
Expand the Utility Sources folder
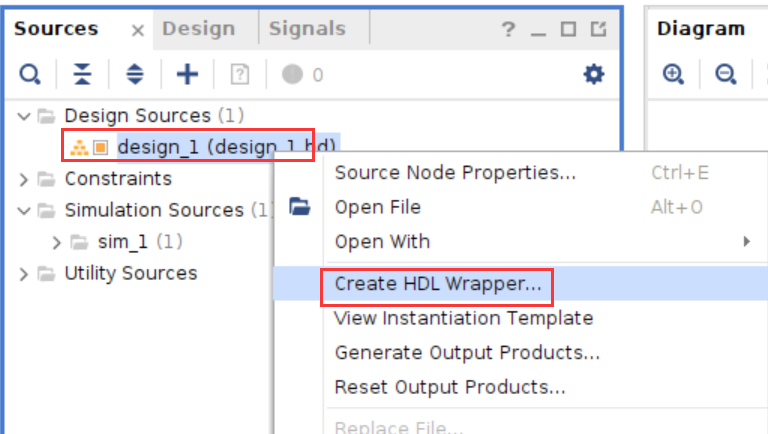(24, 274)
